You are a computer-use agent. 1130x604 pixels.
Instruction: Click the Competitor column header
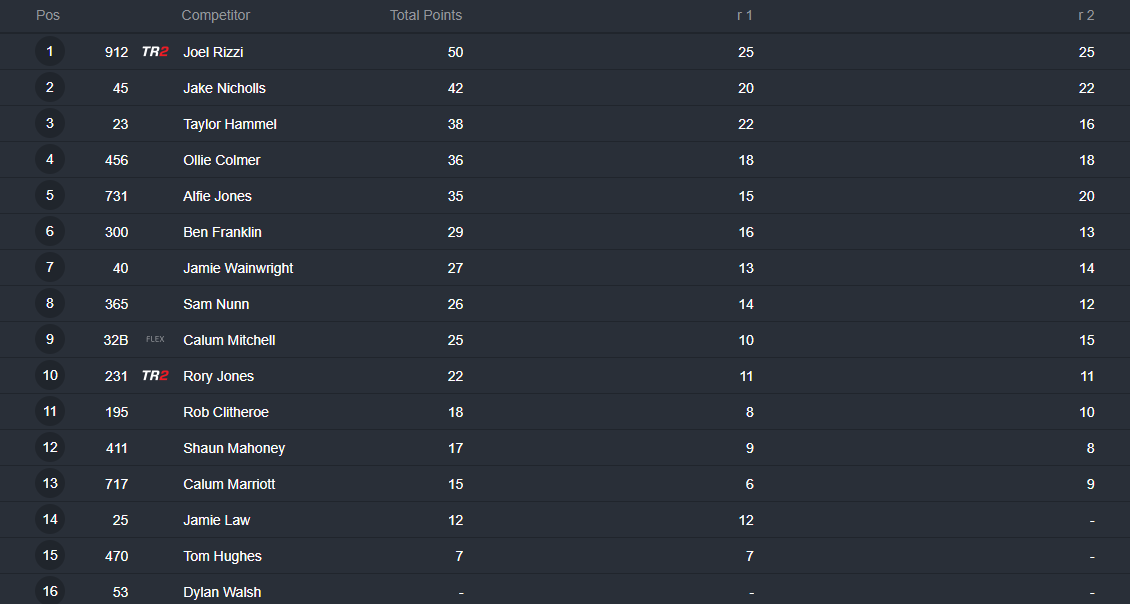coord(215,15)
